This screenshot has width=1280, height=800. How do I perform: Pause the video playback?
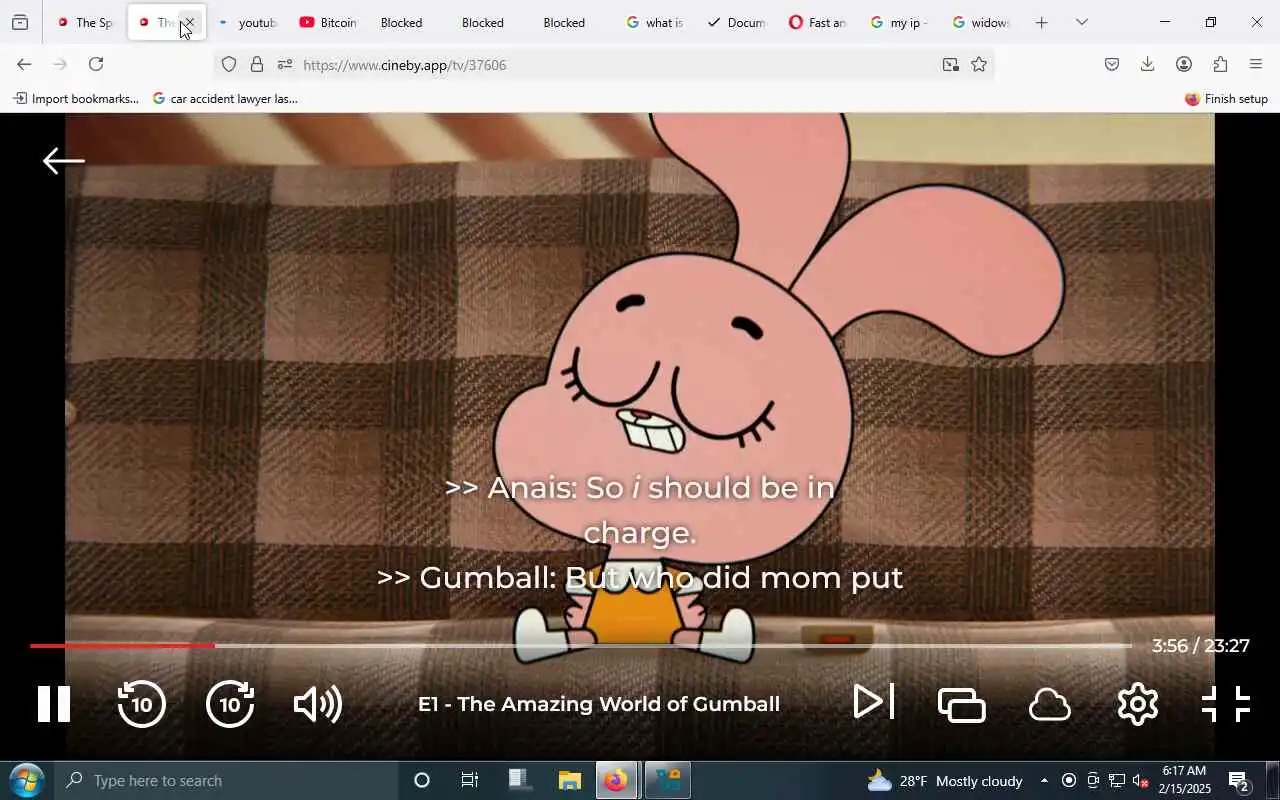point(54,704)
